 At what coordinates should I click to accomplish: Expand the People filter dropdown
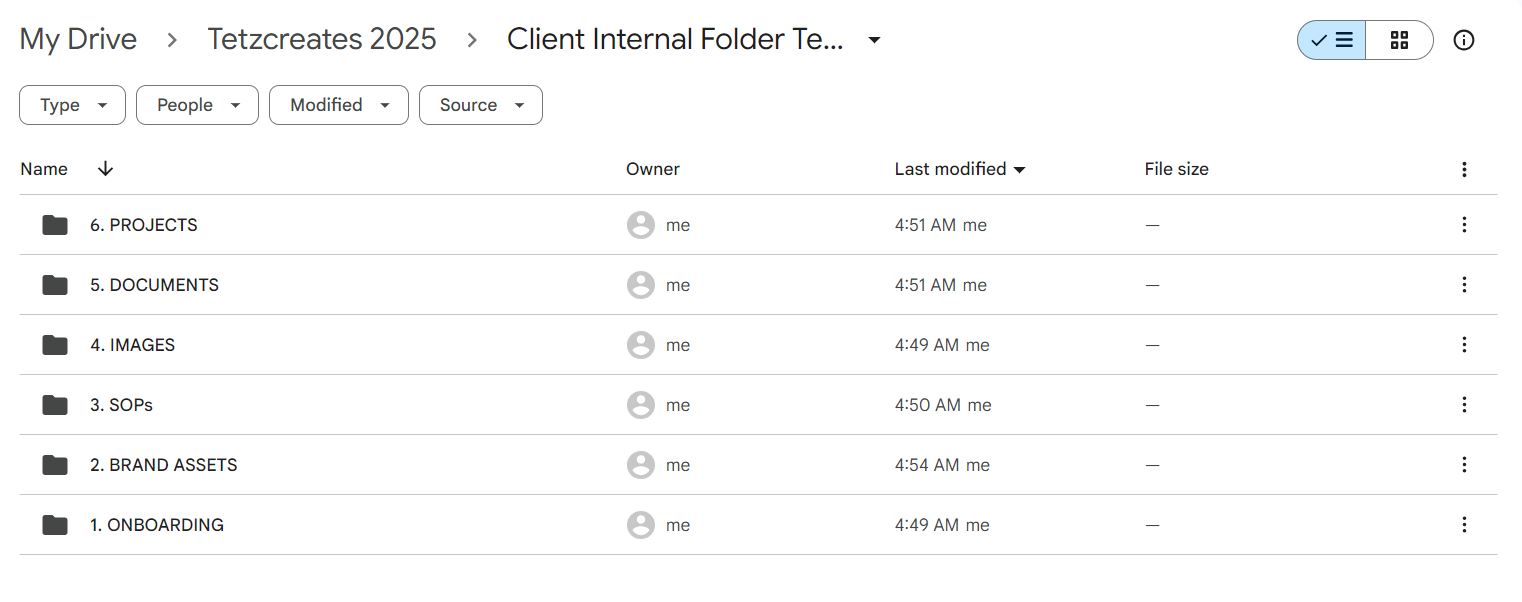[x=197, y=105]
